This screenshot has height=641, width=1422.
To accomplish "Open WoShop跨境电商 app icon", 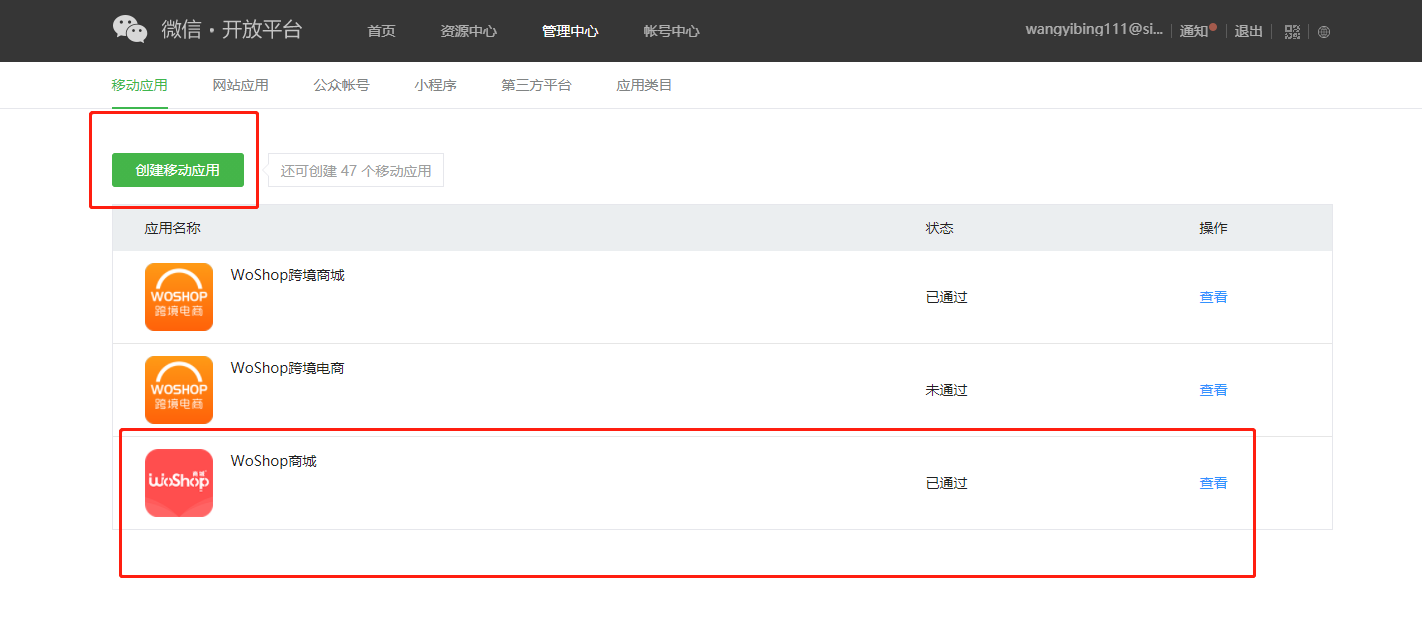I will [179, 390].
